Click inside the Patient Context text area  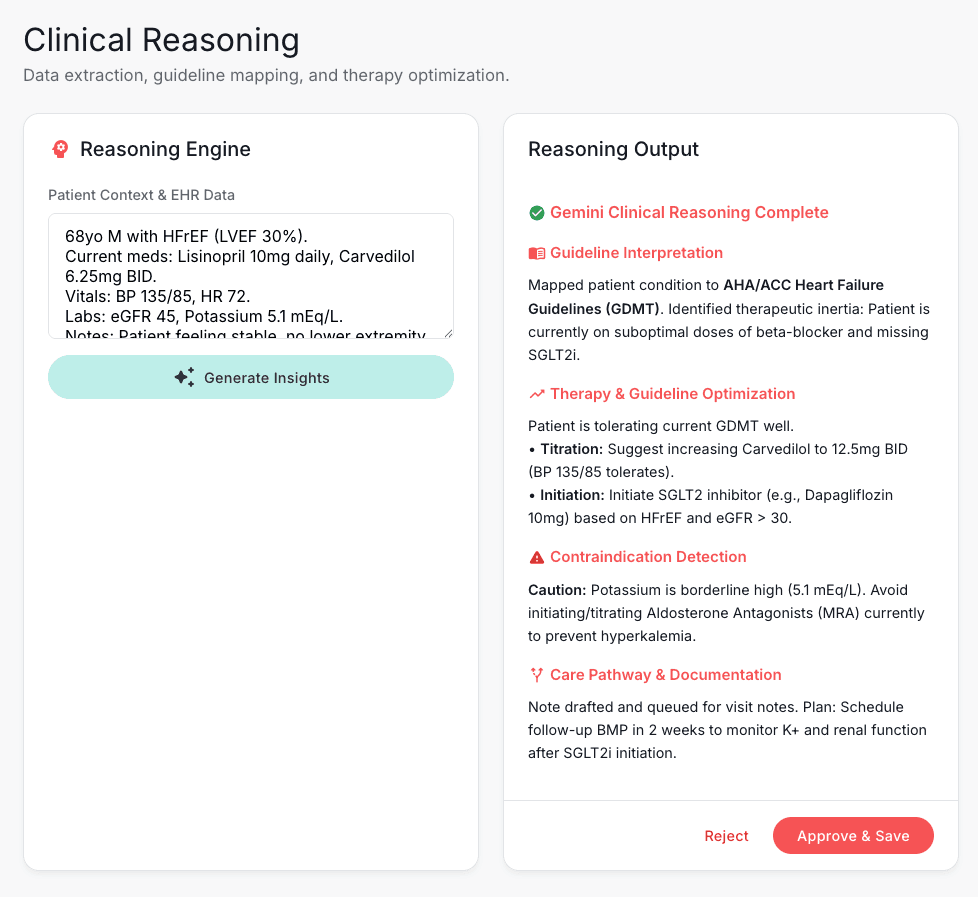pos(251,276)
